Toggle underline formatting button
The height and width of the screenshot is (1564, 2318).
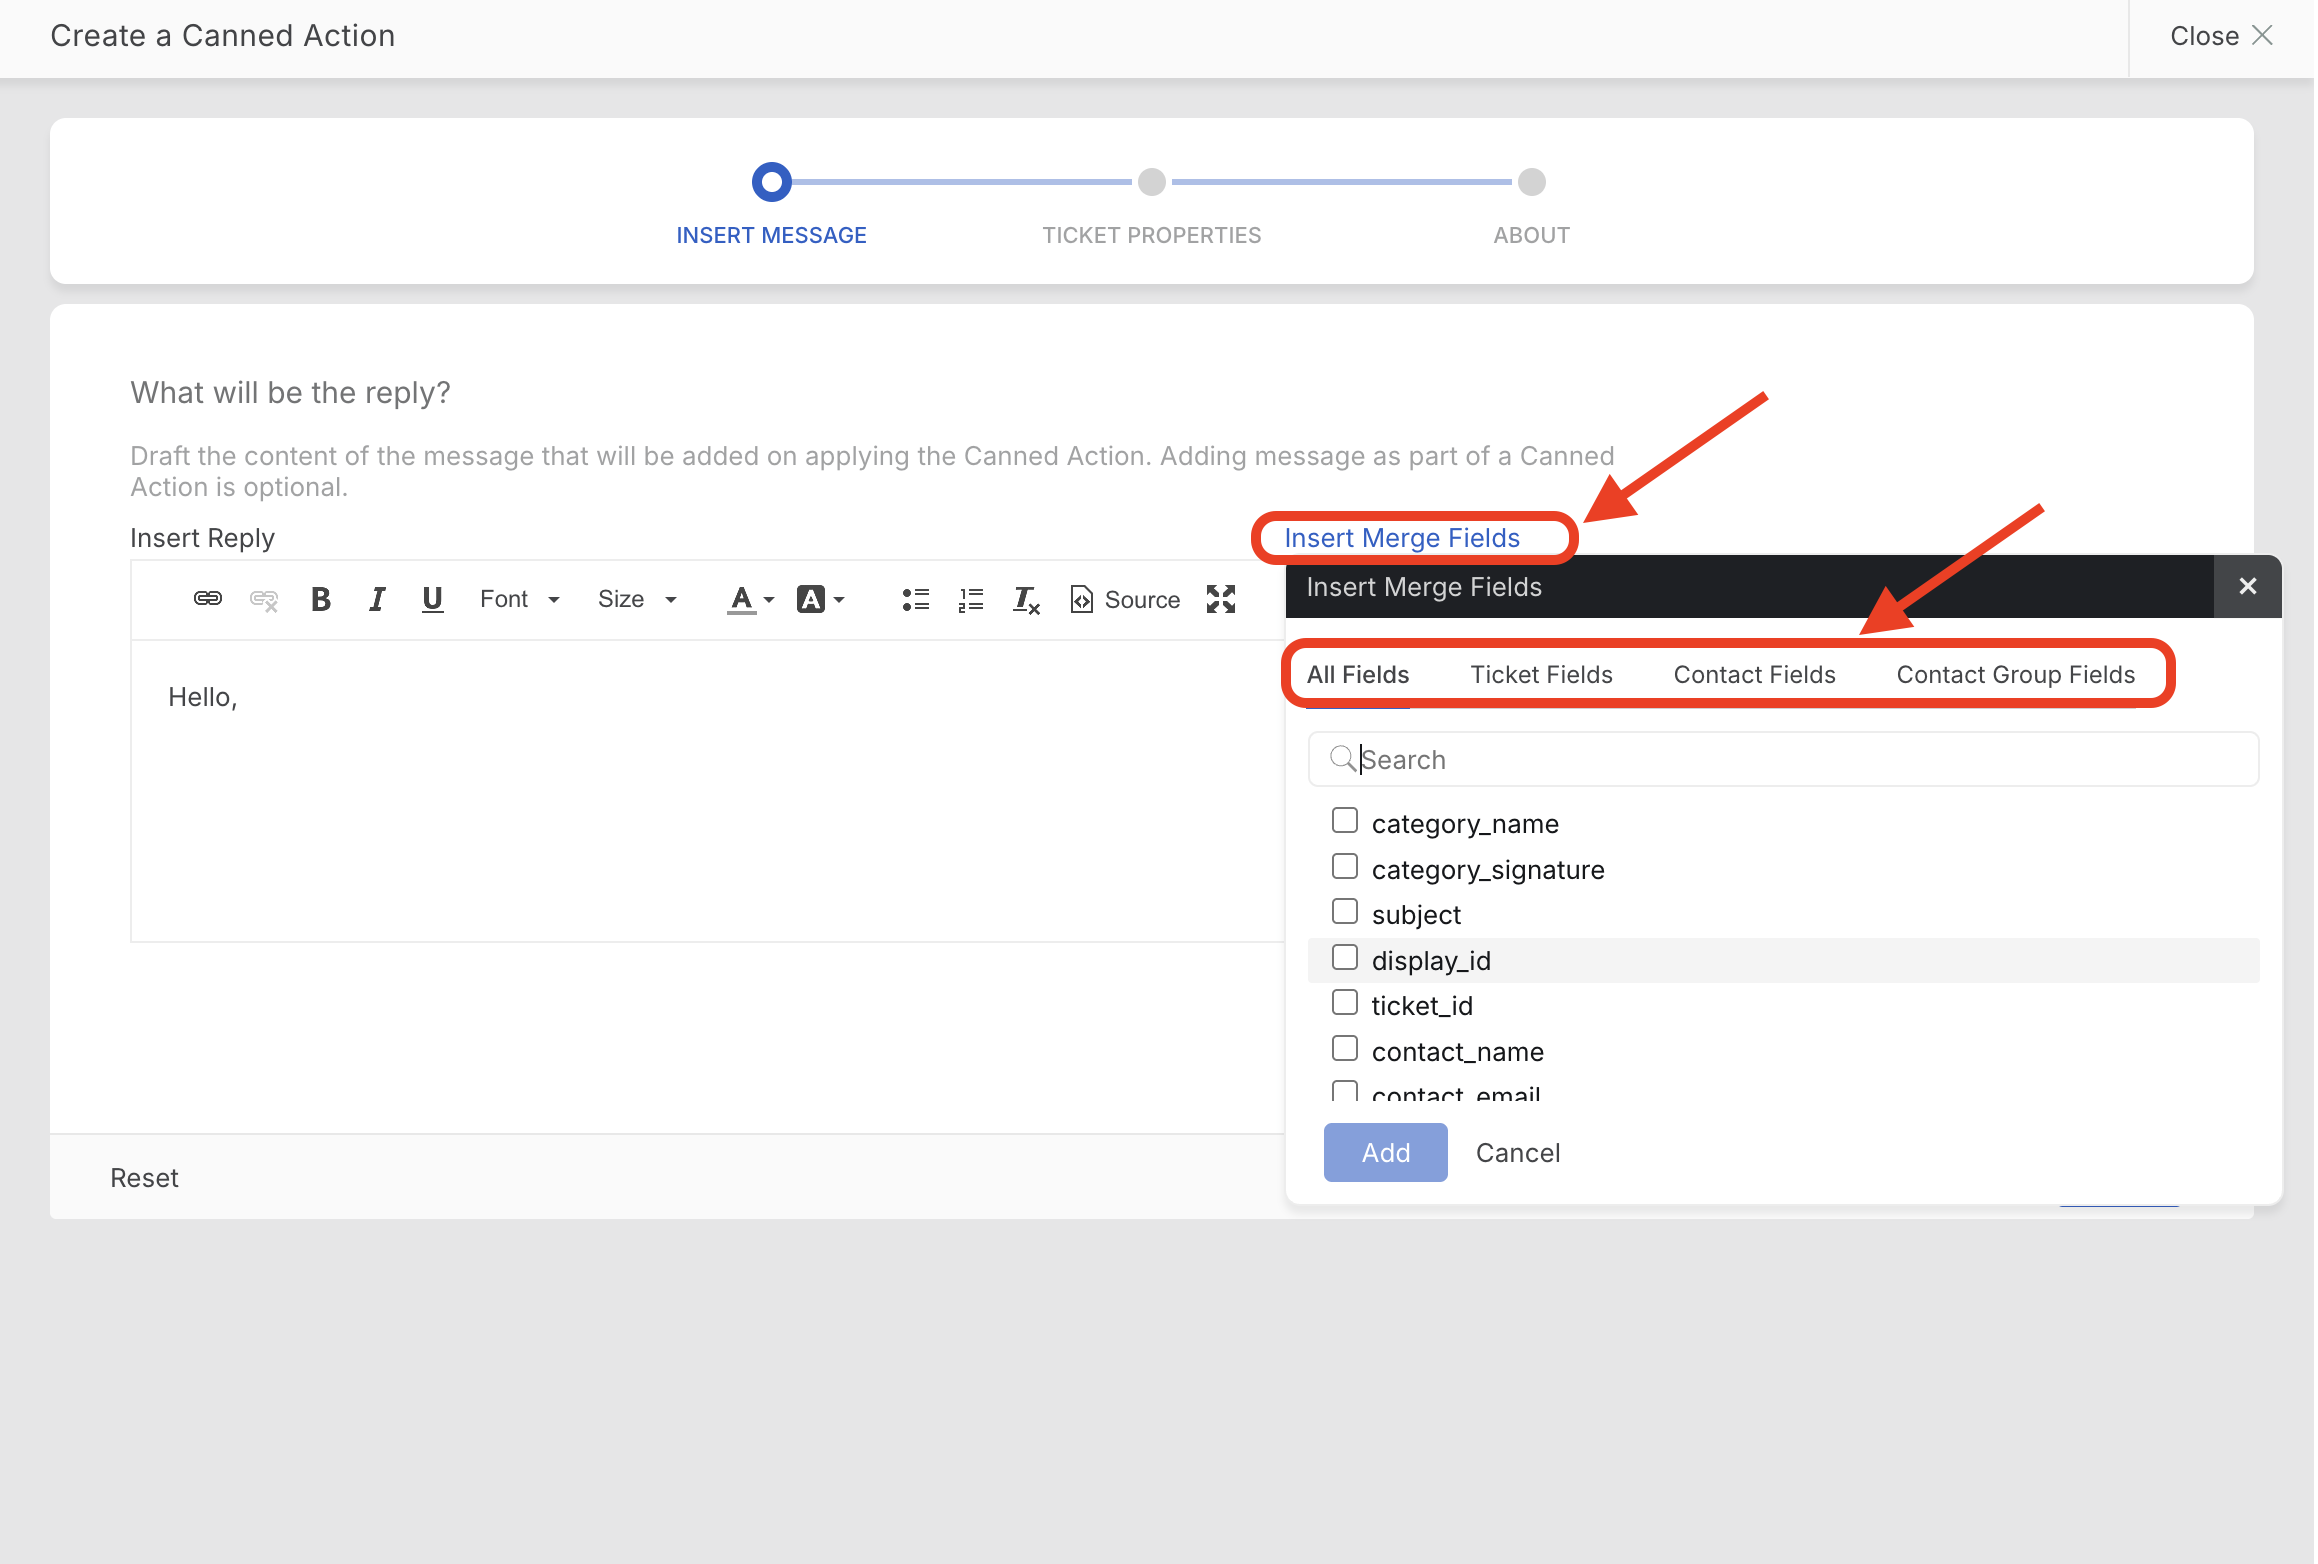coord(432,599)
